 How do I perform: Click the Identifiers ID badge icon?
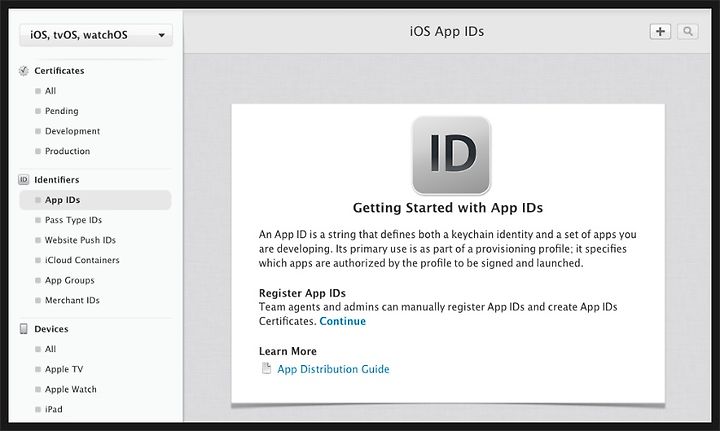click(23, 179)
